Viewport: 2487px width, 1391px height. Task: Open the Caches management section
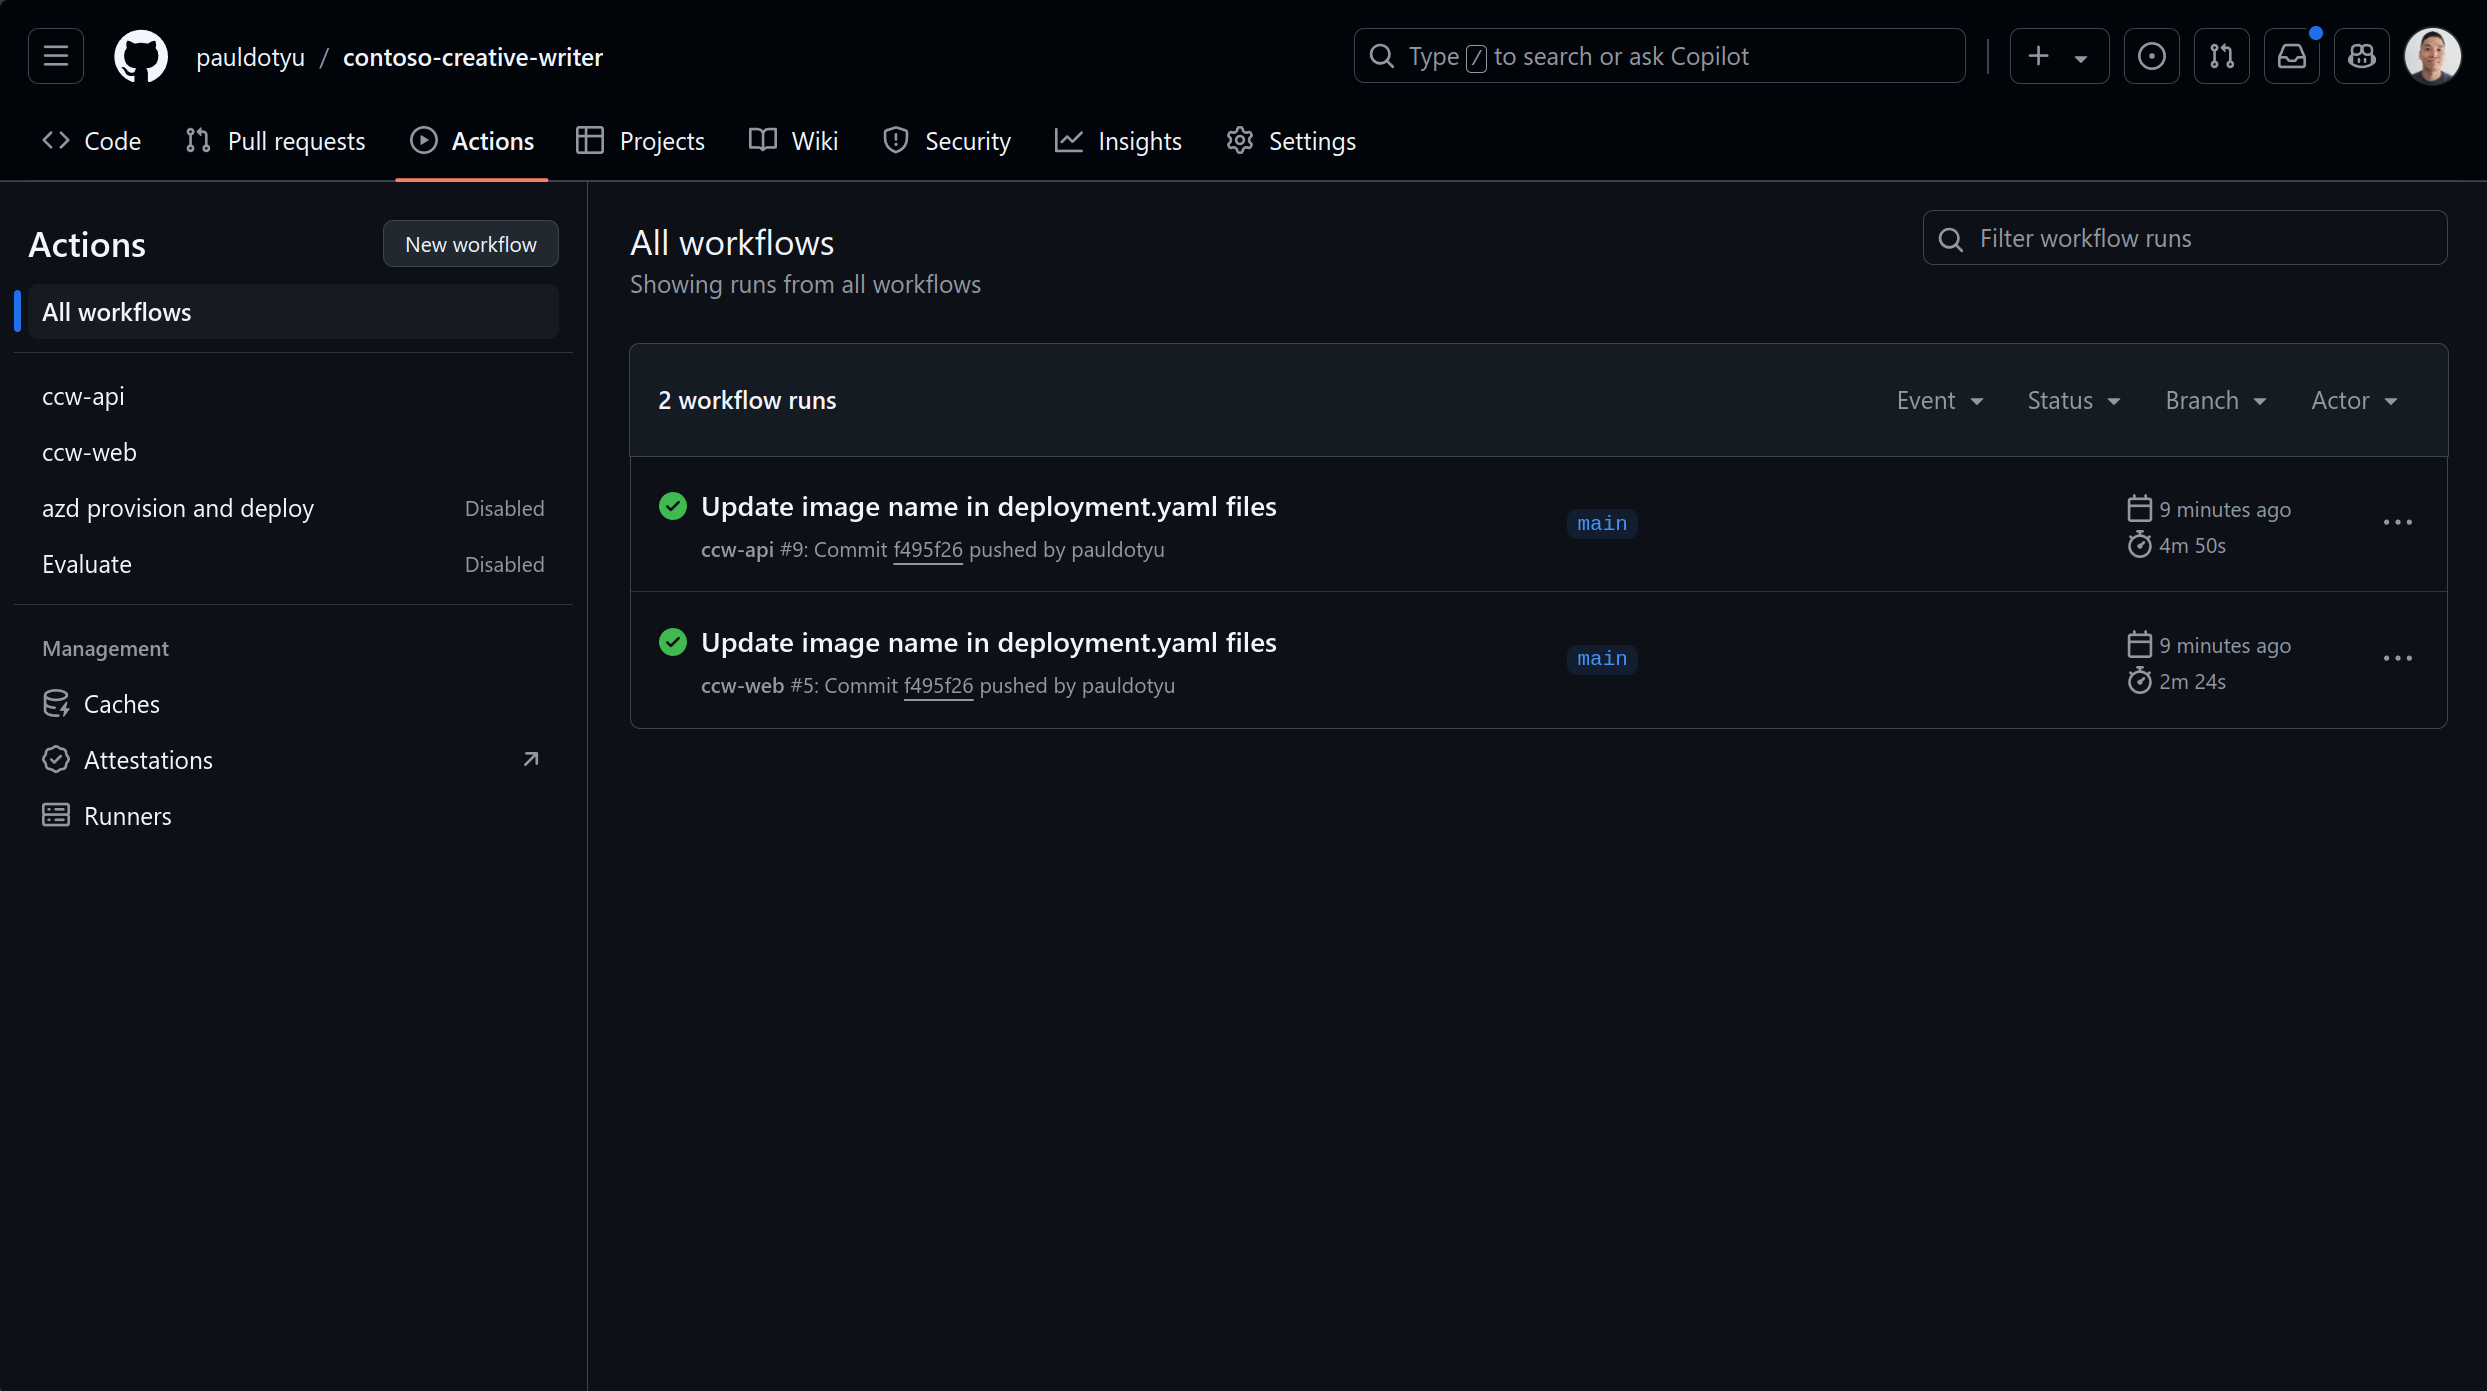pyautogui.click(x=121, y=702)
